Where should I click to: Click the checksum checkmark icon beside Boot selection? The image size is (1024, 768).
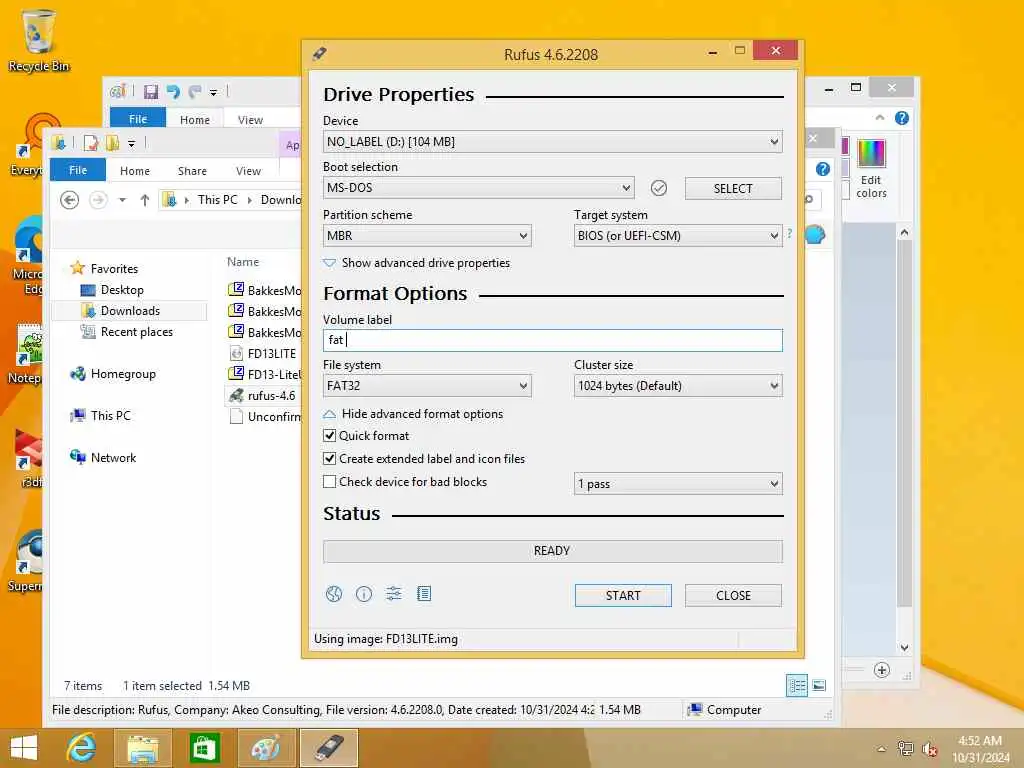point(659,188)
